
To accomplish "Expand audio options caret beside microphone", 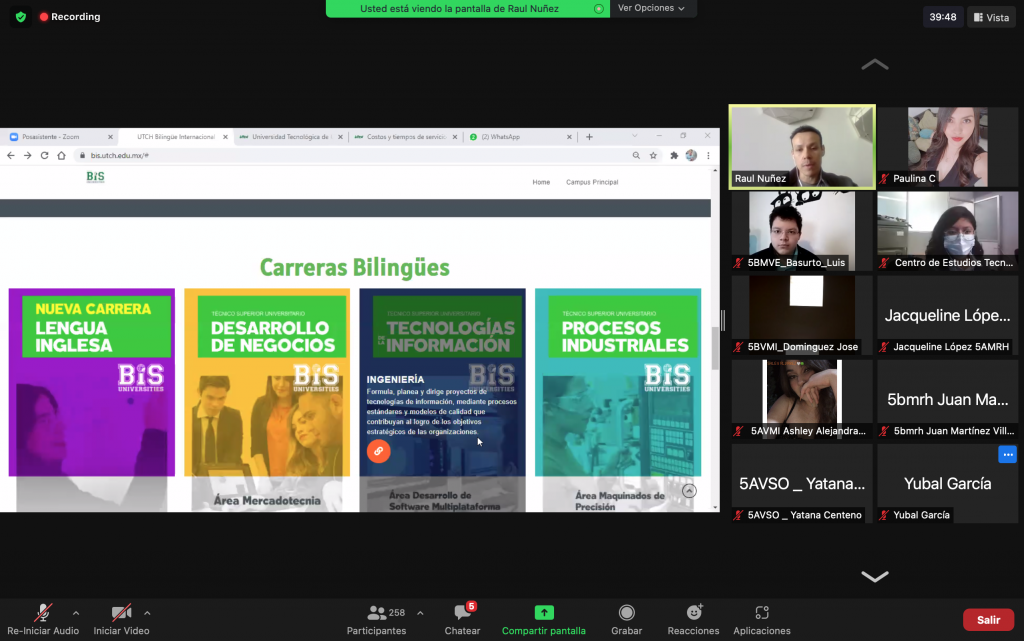I will click(x=76, y=613).
